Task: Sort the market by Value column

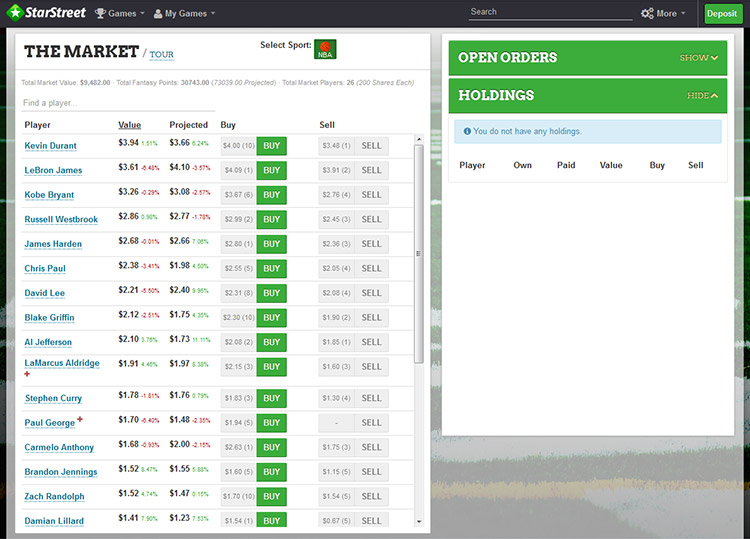Action: pyautogui.click(x=130, y=125)
